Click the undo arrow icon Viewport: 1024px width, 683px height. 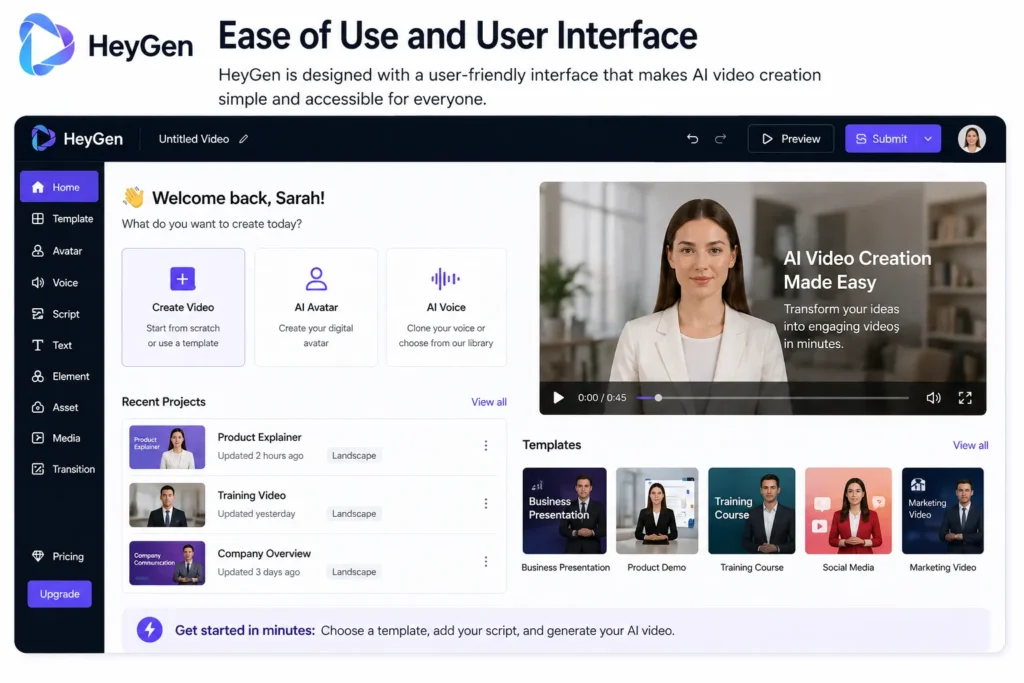(x=692, y=138)
